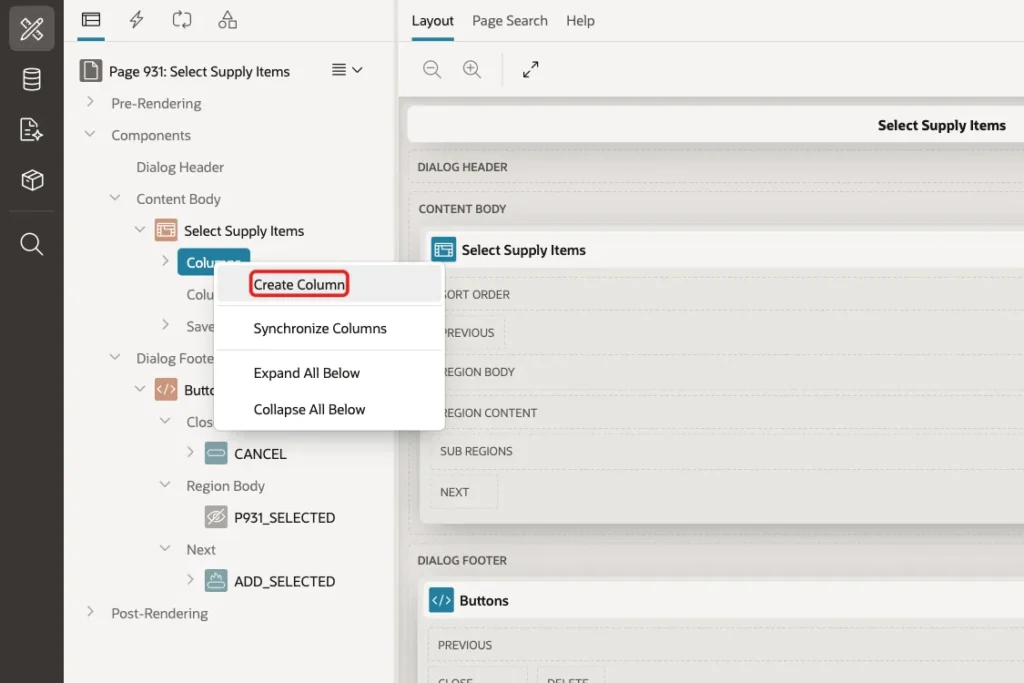This screenshot has height=683, width=1024.
Task: Select ADD_SELECTED in the tree
Action: pos(284,581)
